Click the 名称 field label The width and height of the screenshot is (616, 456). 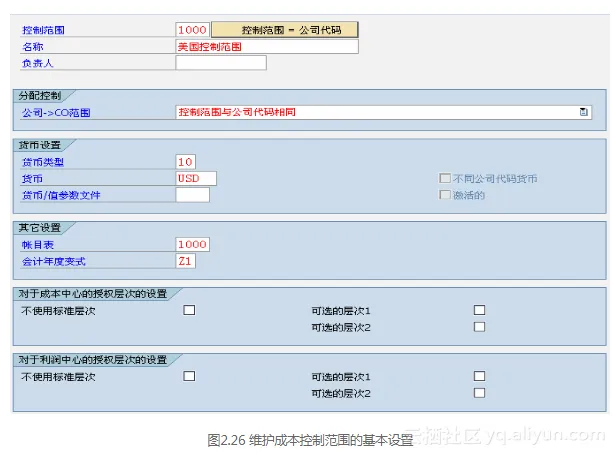click(33, 47)
